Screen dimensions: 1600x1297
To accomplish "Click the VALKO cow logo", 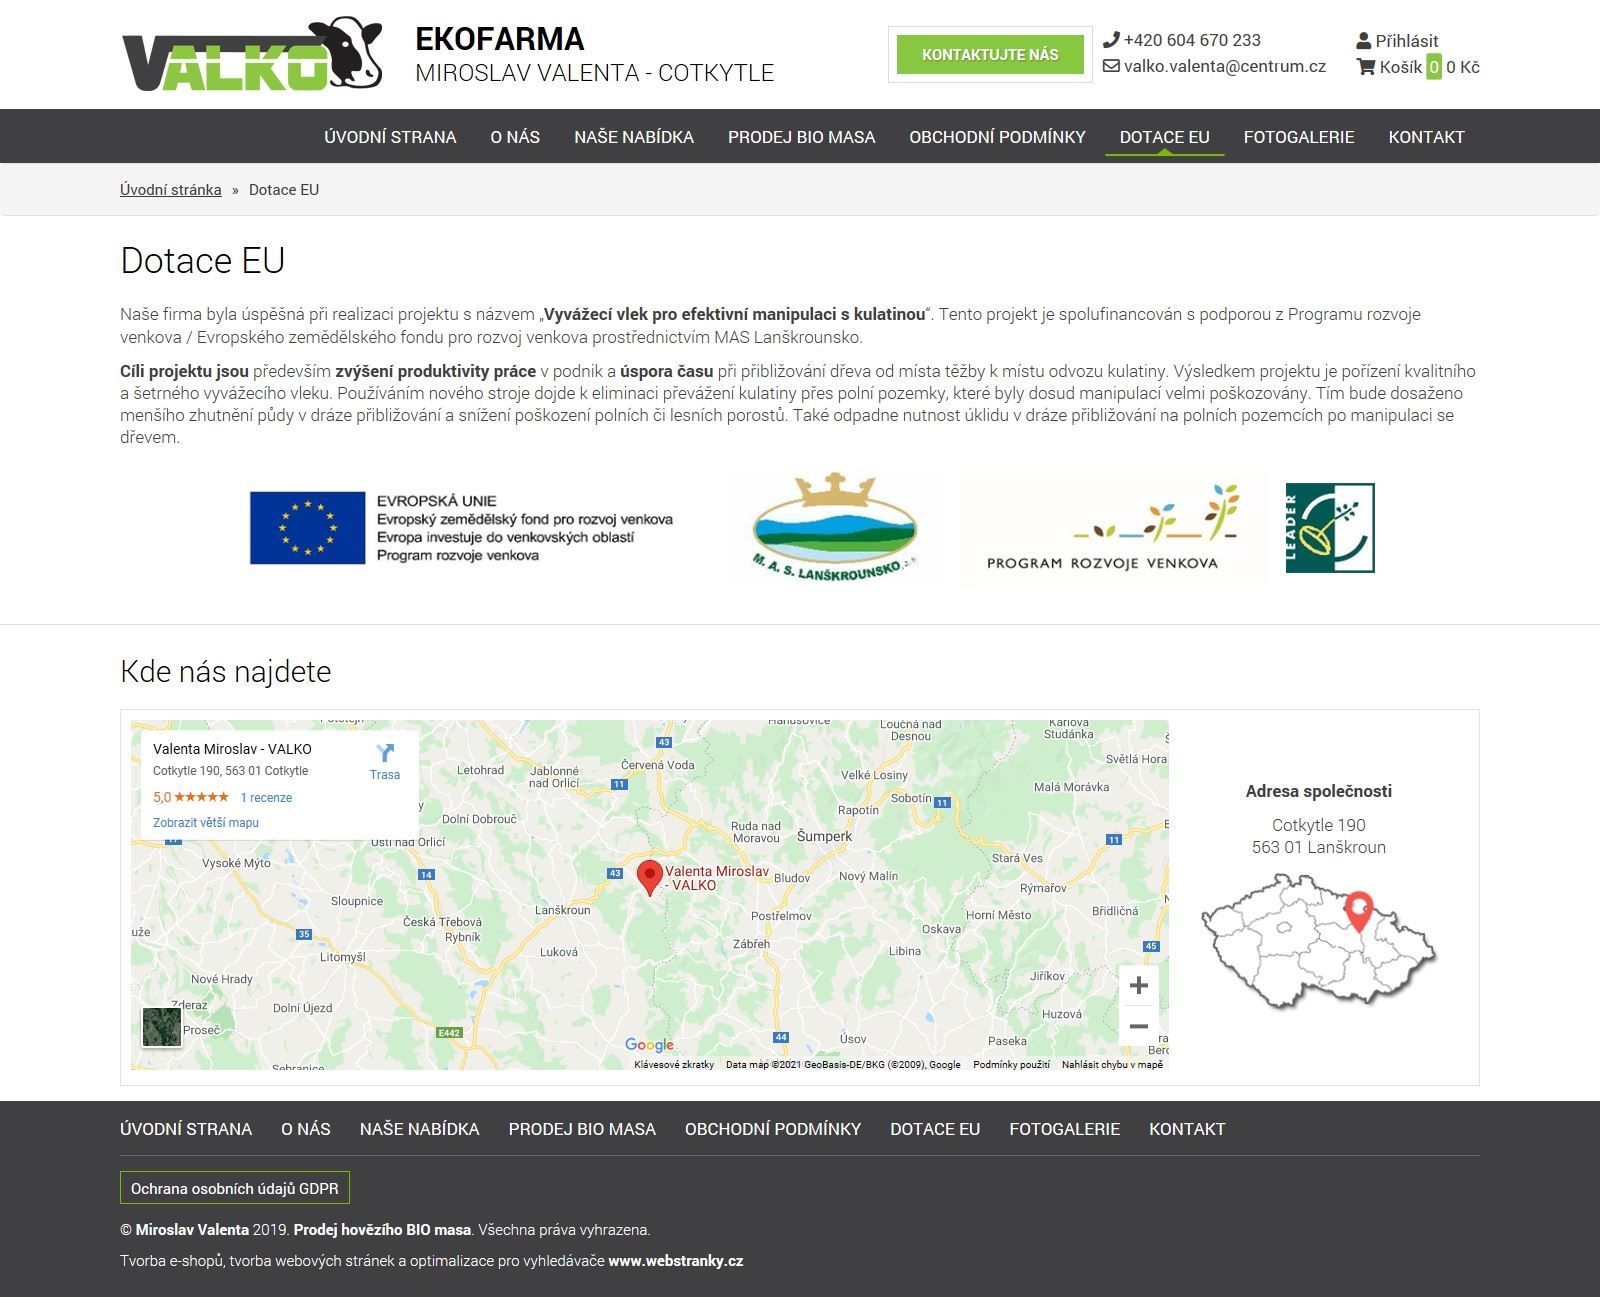I will click(252, 55).
